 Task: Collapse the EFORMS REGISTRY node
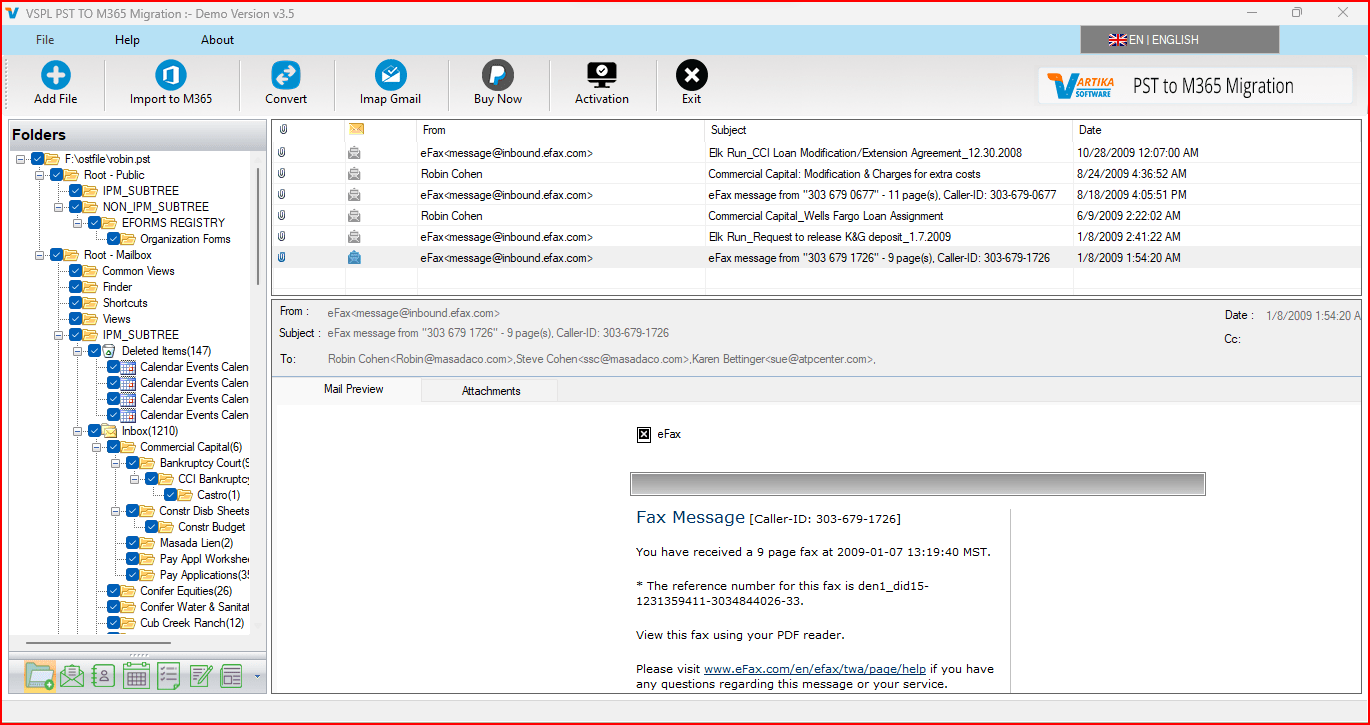point(78,223)
